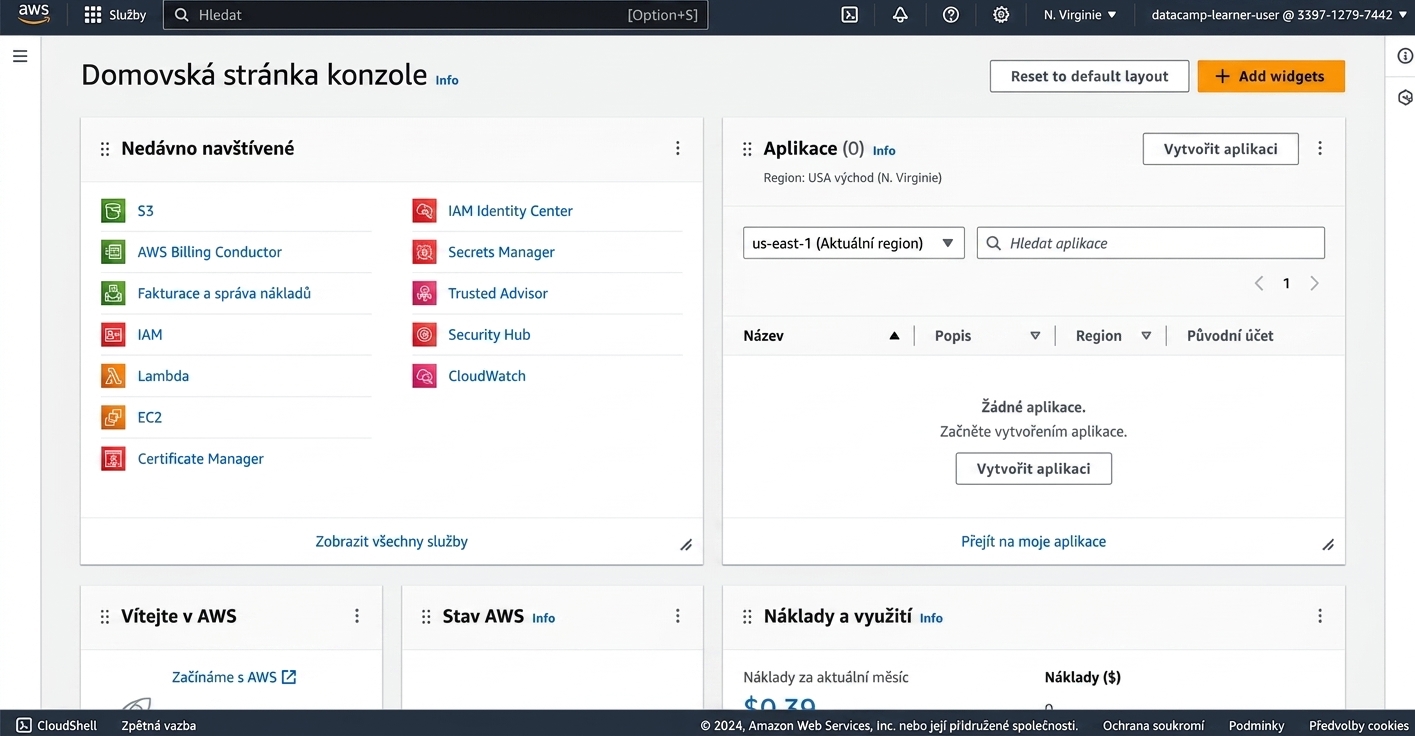Expand the us-east-1 (Aktuální region) dropdown
The width and height of the screenshot is (1415, 736).
(853, 243)
